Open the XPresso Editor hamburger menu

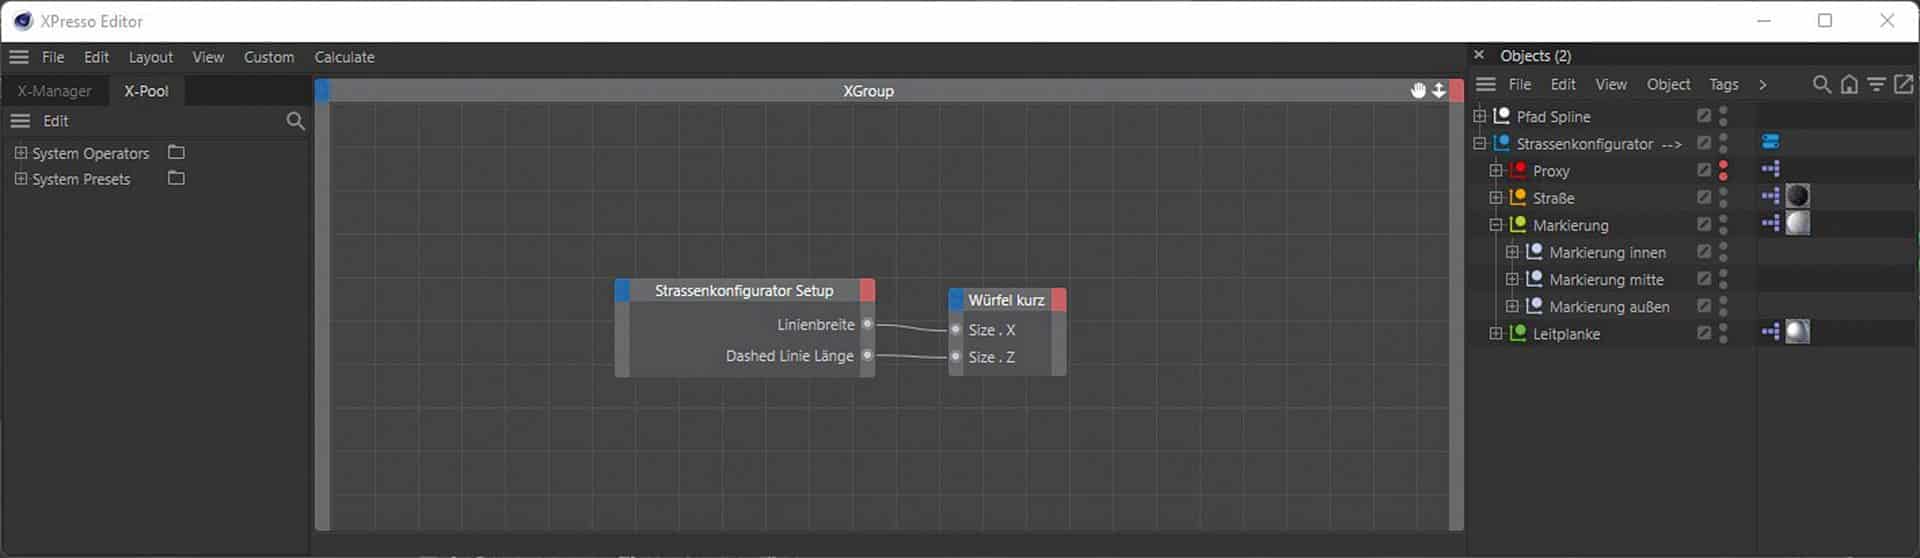[x=19, y=57]
